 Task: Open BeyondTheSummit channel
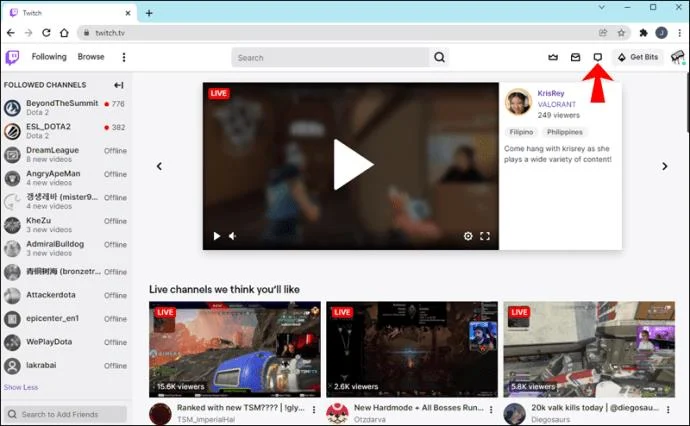[65, 107]
